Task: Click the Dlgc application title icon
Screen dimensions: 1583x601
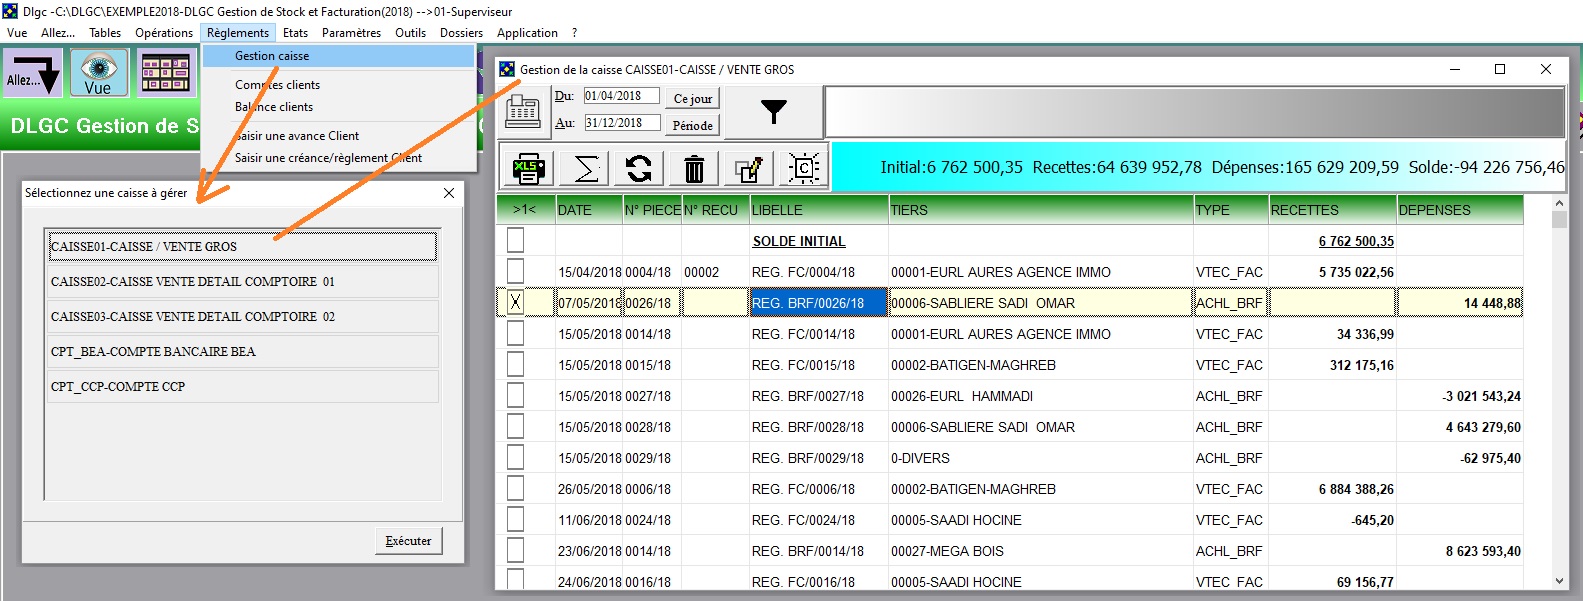Action: [10, 11]
